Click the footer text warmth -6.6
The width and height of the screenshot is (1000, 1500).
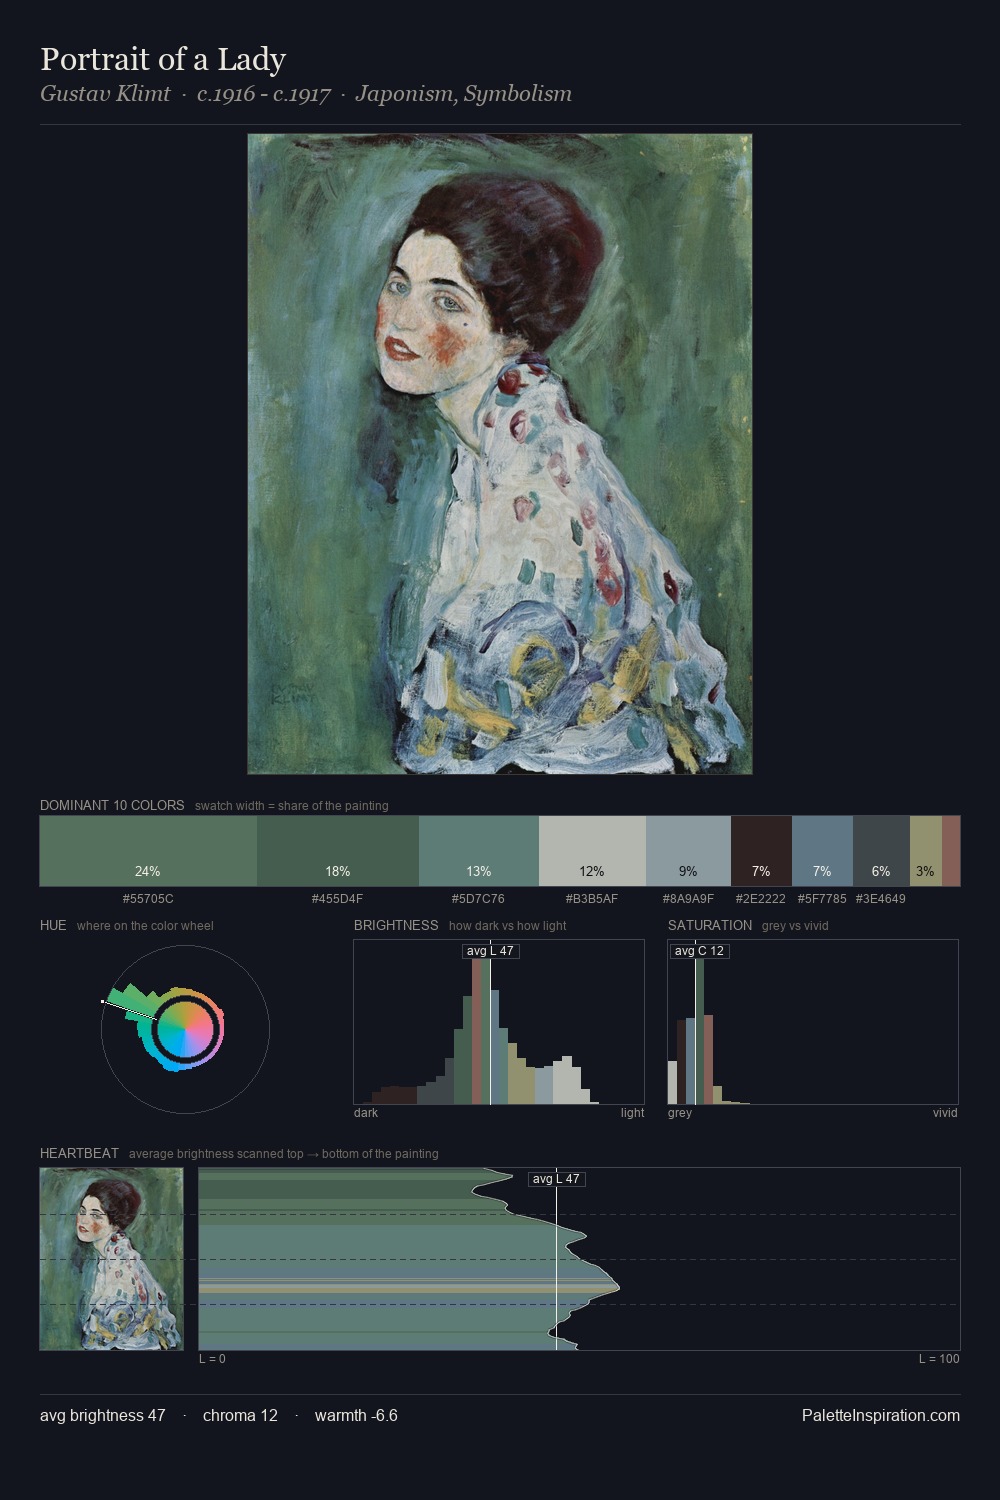point(356,1415)
